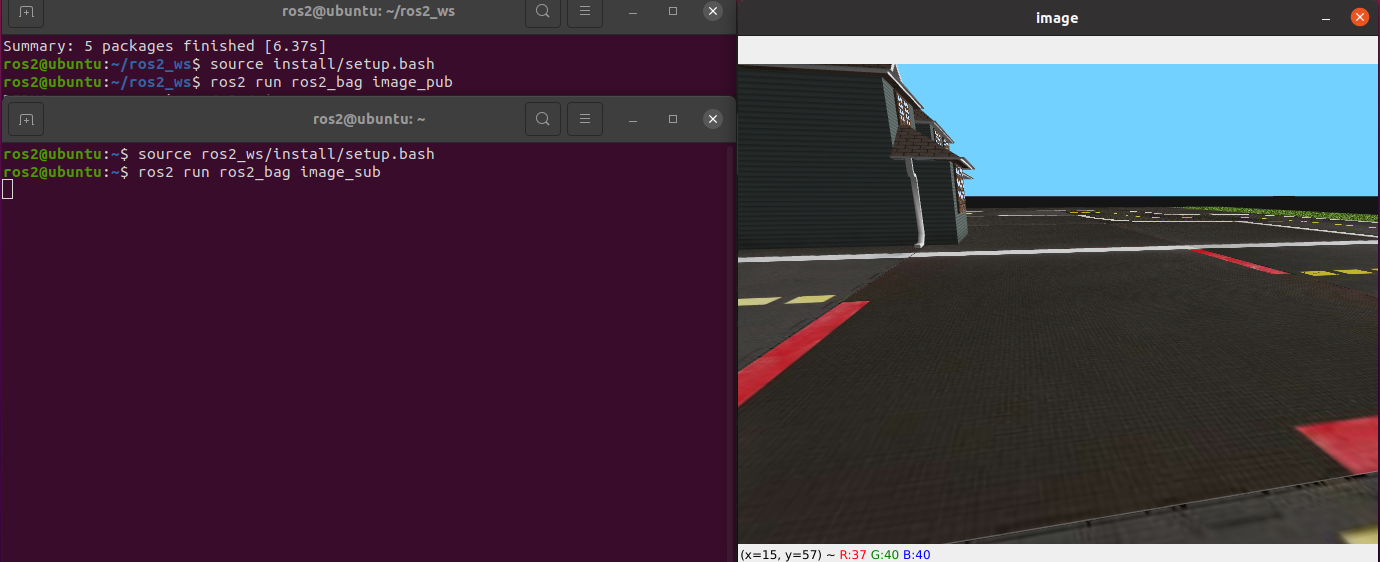Minimize the ros2_ws terminal window
Screen dimensions: 1380x562
[632, 11]
